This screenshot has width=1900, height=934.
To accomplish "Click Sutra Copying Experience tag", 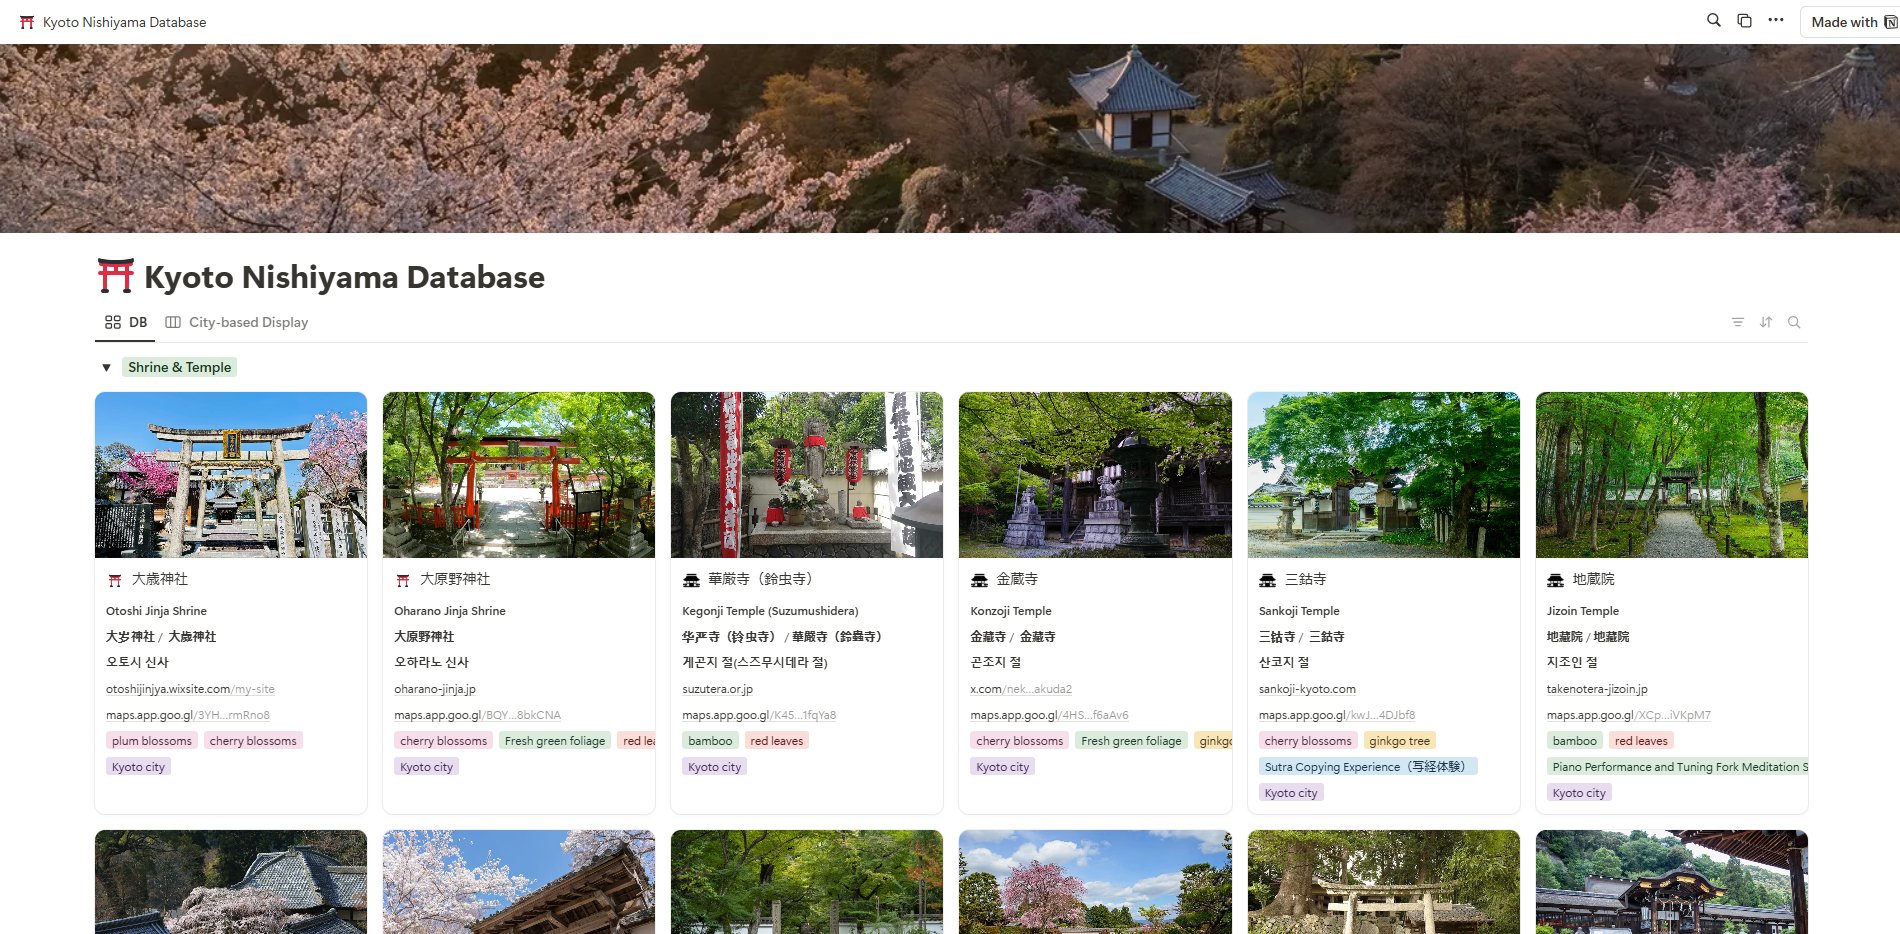I will pyautogui.click(x=1368, y=767).
